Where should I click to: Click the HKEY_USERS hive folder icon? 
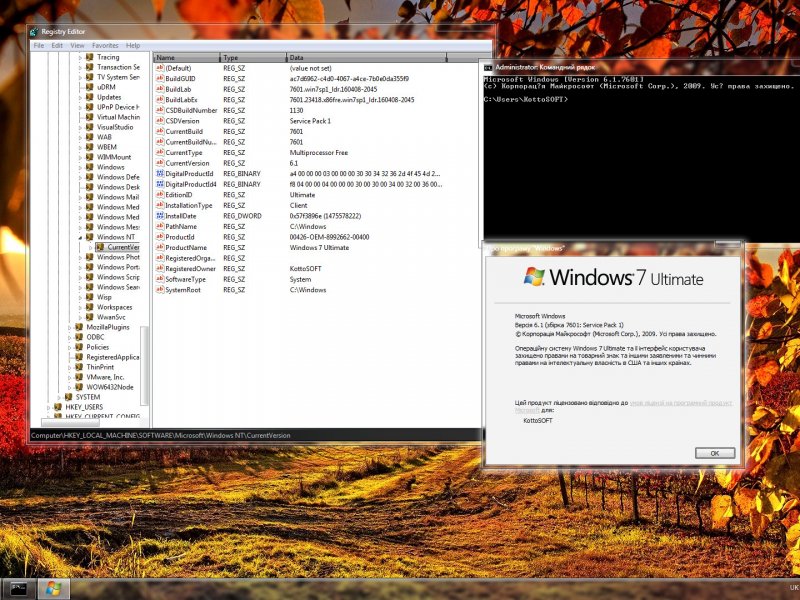click(58, 407)
